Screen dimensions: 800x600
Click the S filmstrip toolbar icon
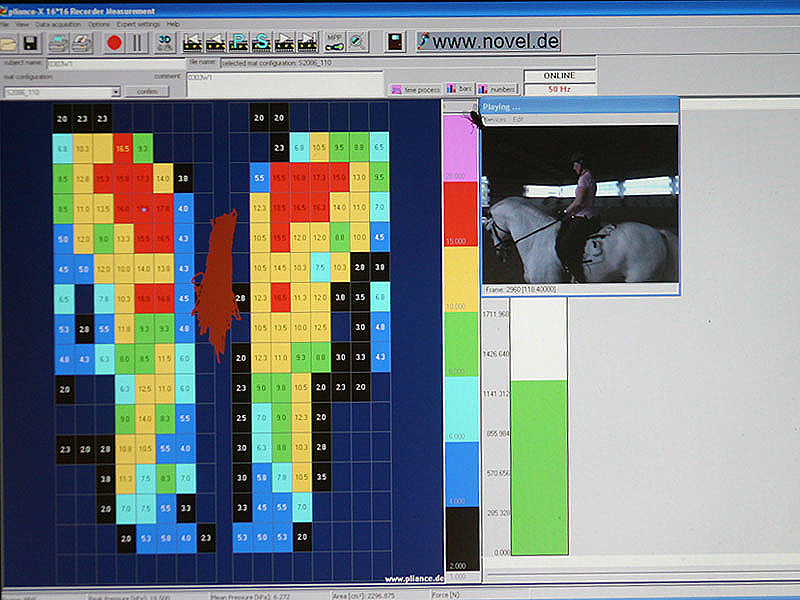click(x=263, y=42)
